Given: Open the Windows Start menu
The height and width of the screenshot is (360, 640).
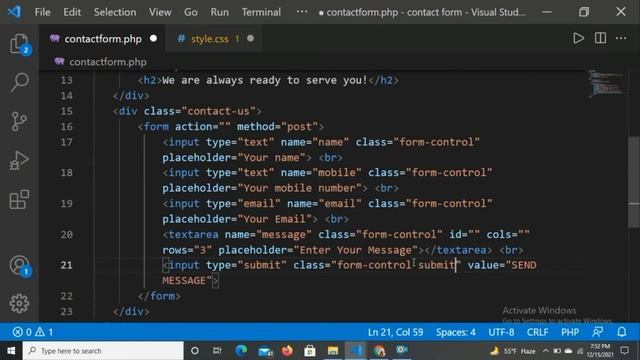Looking at the screenshot, I should (x=11, y=351).
